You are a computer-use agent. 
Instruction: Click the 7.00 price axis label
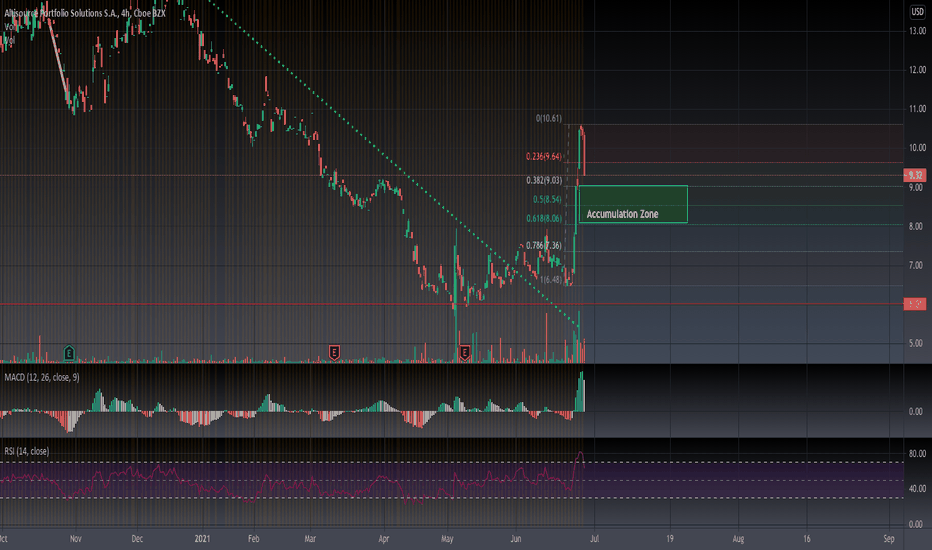917,265
